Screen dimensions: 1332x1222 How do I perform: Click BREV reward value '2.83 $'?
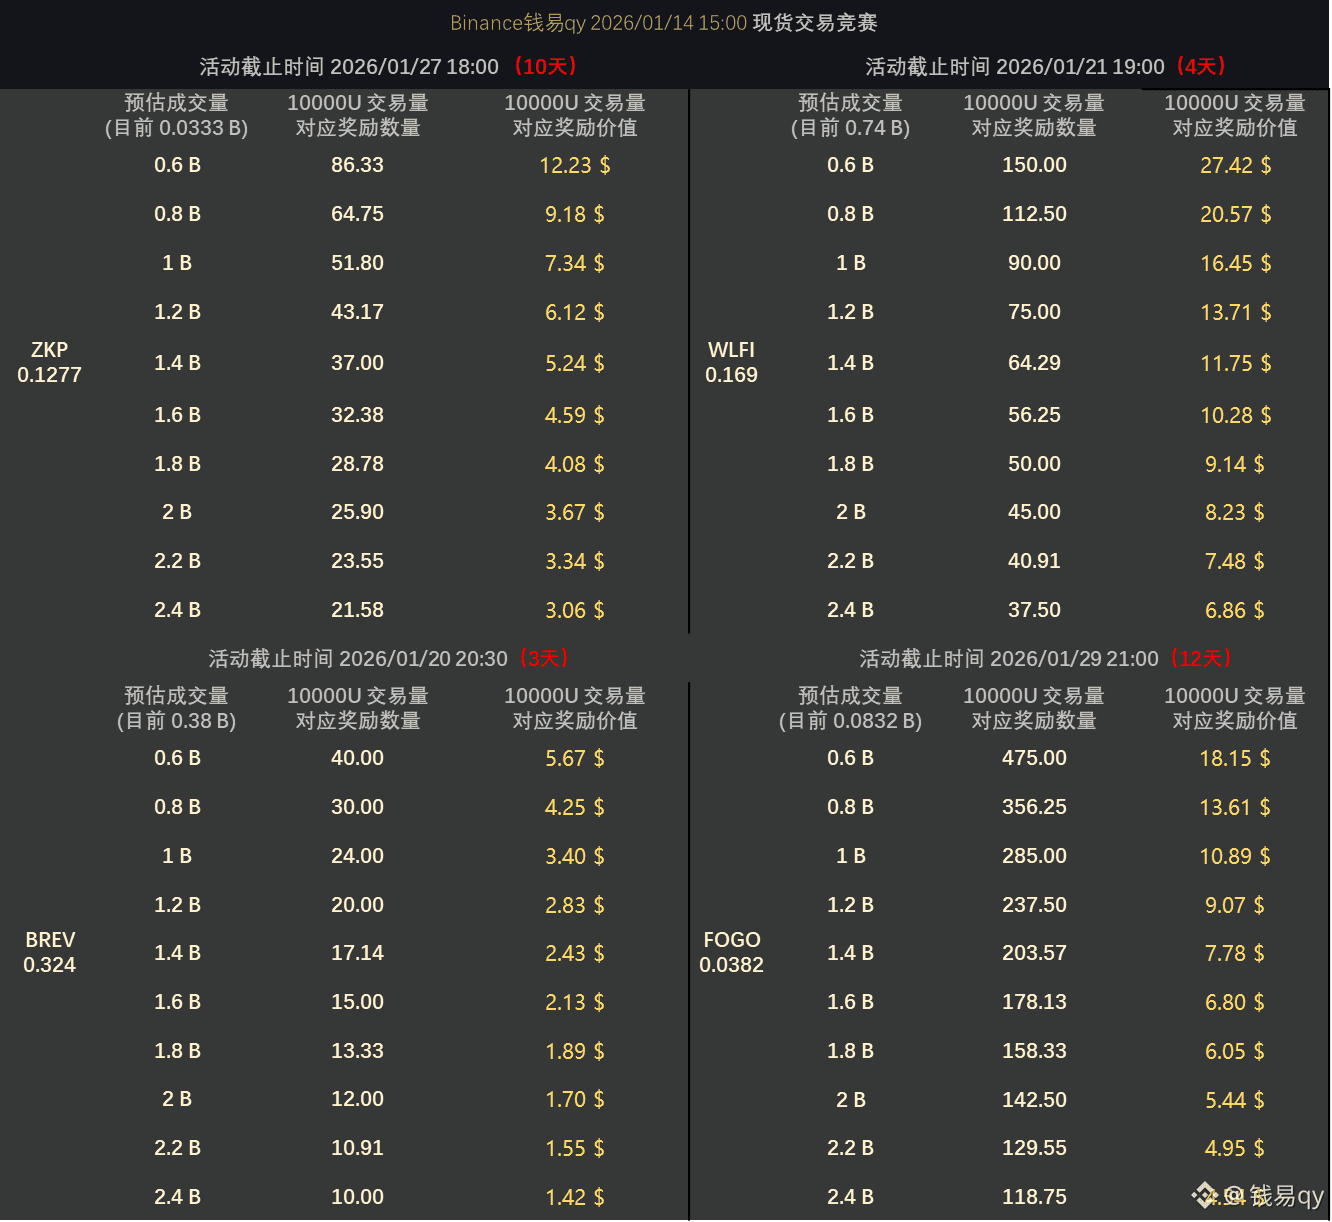[575, 905]
